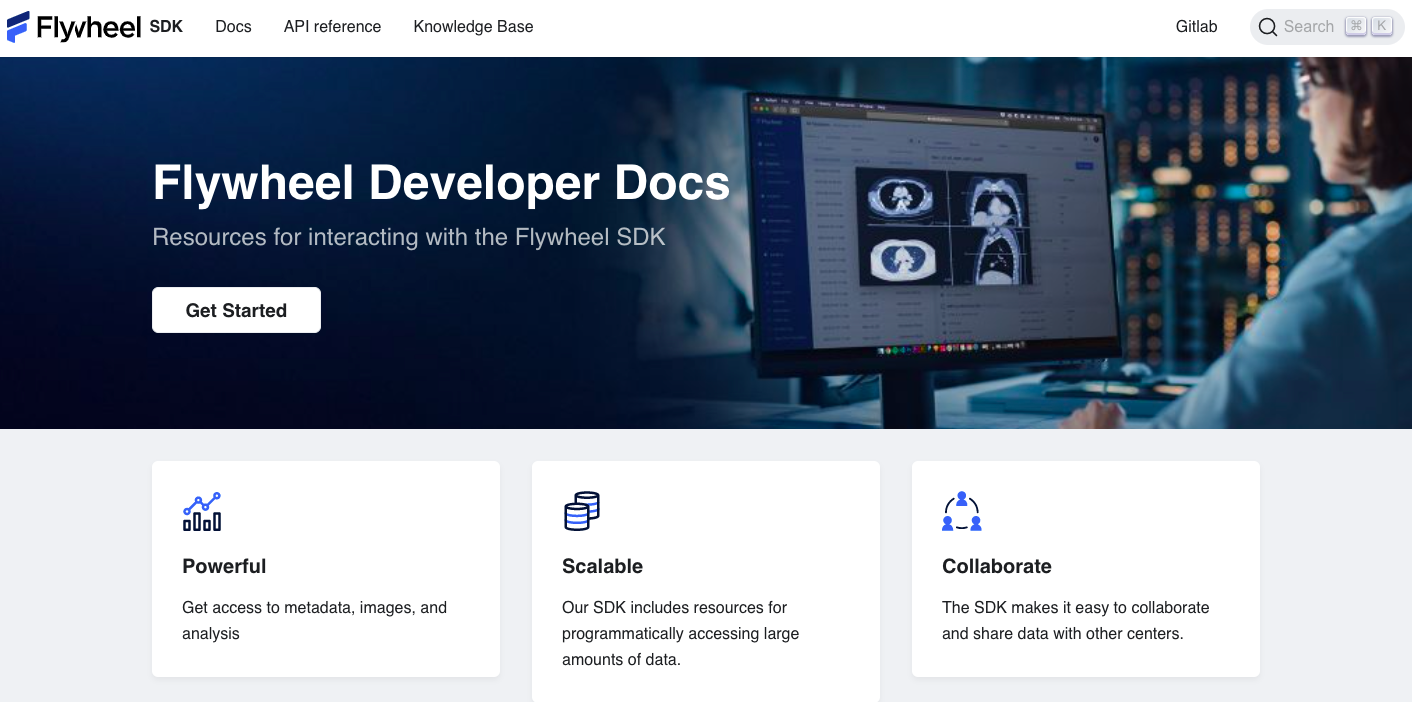Click the Get Started button

236,309
